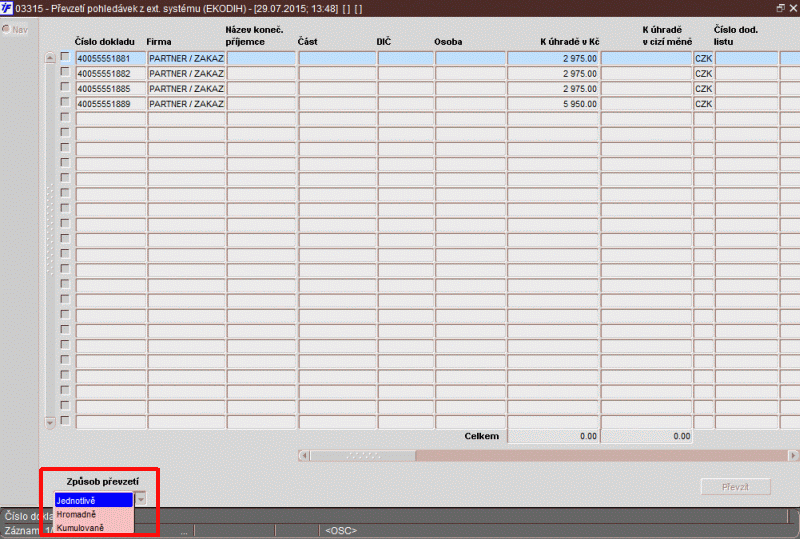The height and width of the screenshot is (539, 800).
Task: Click the K úhradě v Kč column header
Action: [569, 42]
